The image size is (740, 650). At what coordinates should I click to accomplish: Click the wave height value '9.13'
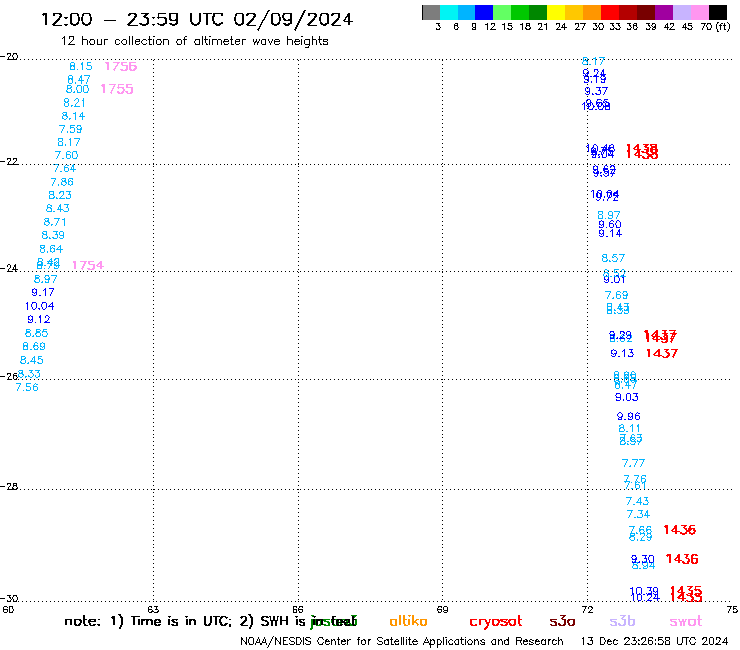click(x=622, y=354)
